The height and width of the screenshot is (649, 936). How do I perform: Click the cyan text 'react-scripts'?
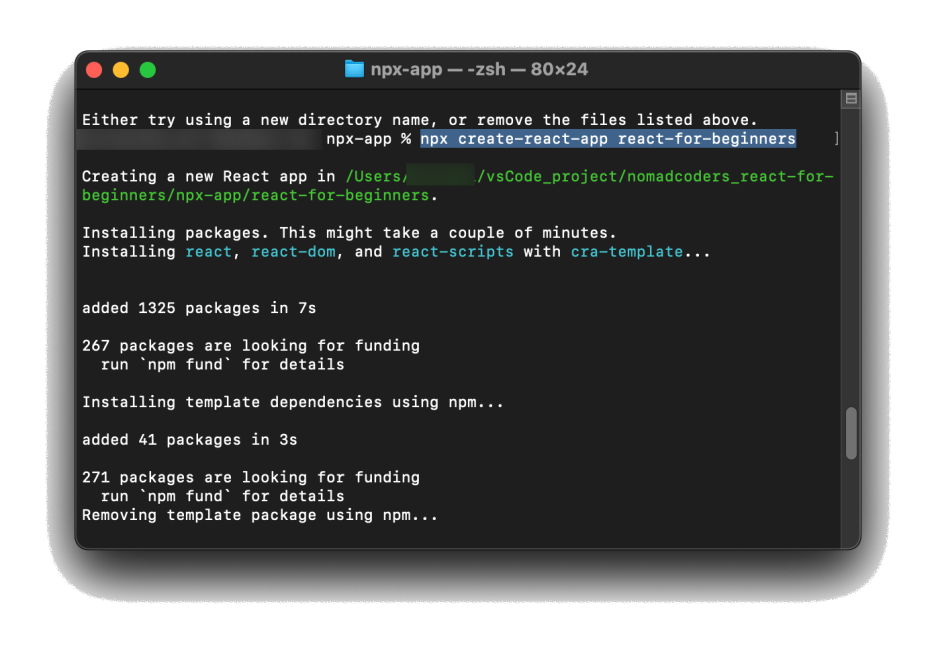coord(452,252)
